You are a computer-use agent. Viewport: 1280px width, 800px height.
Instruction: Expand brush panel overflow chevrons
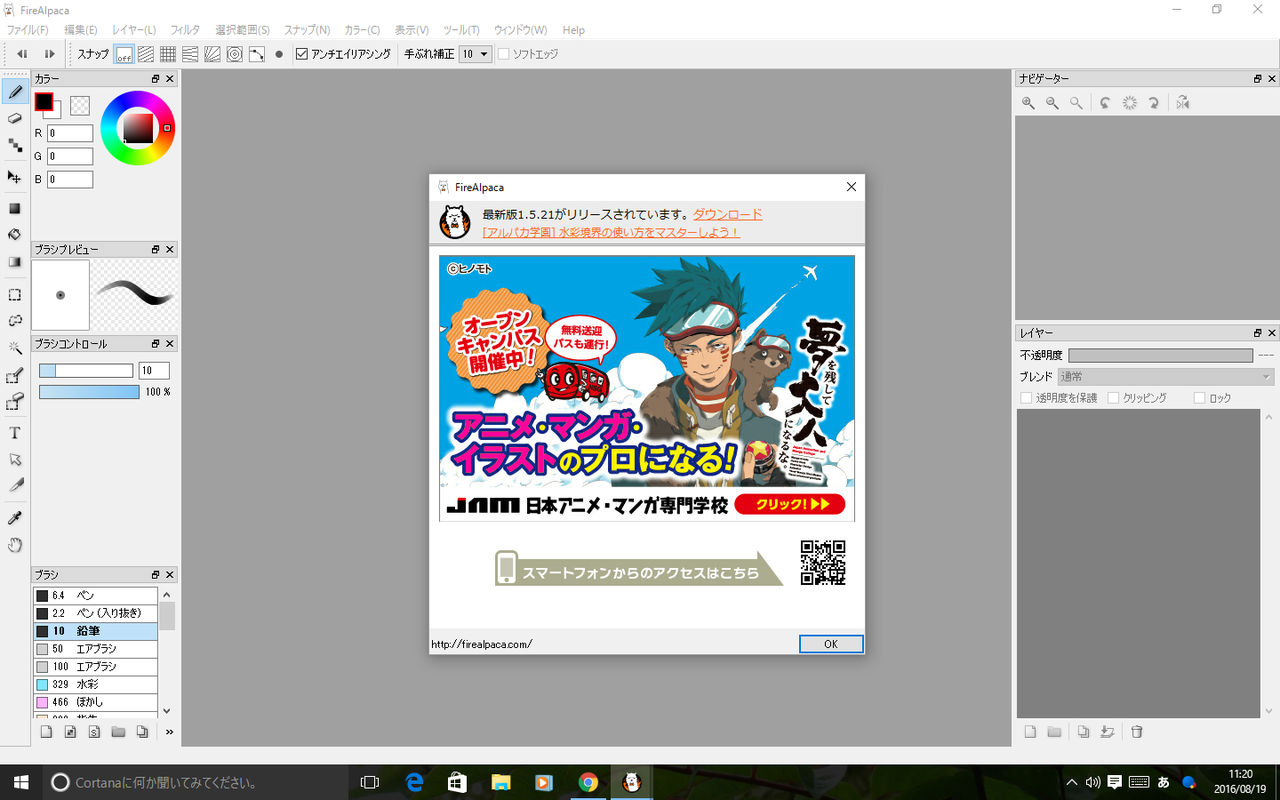(170, 732)
